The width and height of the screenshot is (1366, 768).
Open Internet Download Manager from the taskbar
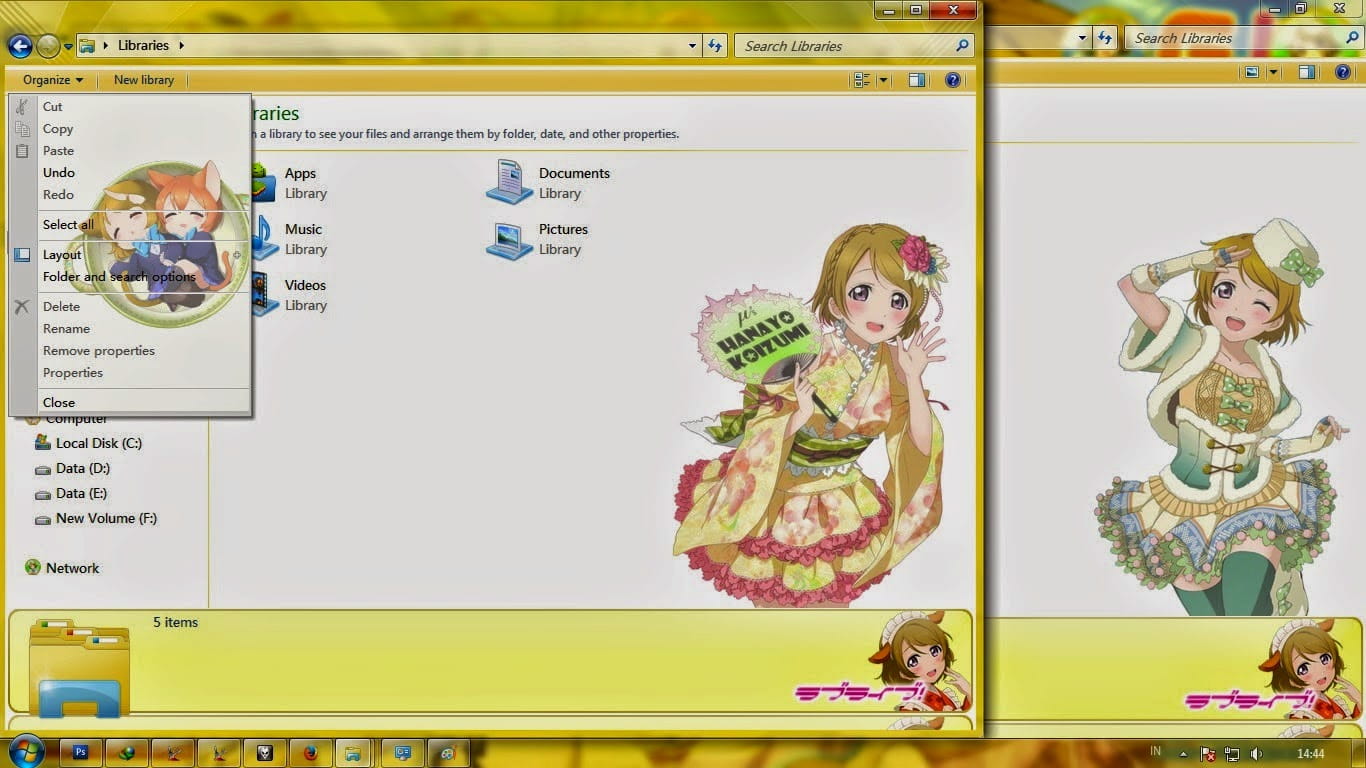(126, 752)
